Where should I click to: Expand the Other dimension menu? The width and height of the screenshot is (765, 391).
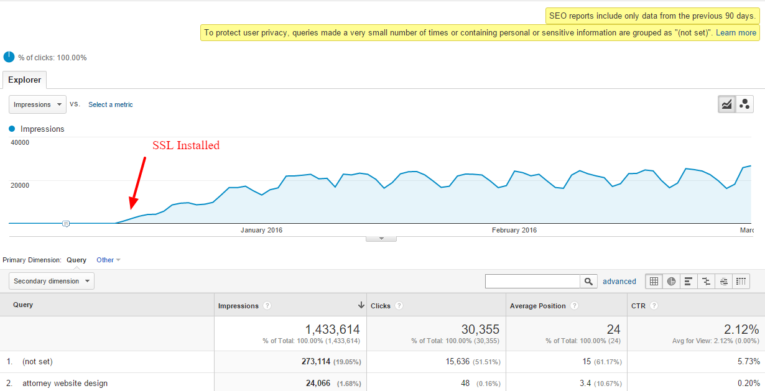(x=108, y=260)
